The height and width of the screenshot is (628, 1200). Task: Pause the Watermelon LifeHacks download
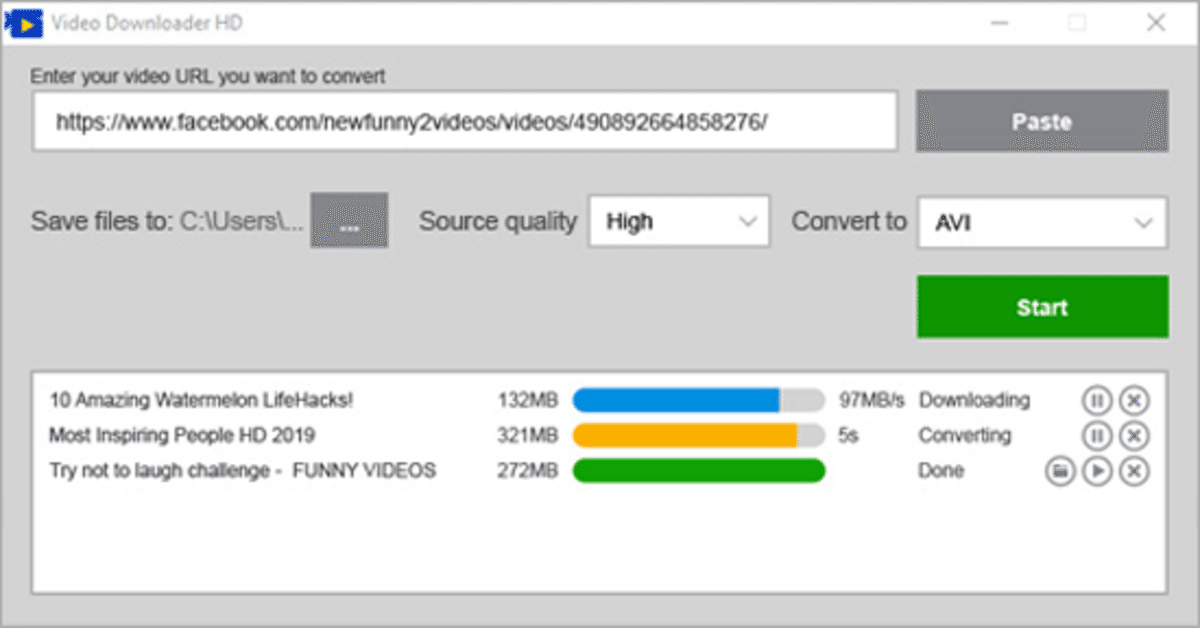[1097, 401]
